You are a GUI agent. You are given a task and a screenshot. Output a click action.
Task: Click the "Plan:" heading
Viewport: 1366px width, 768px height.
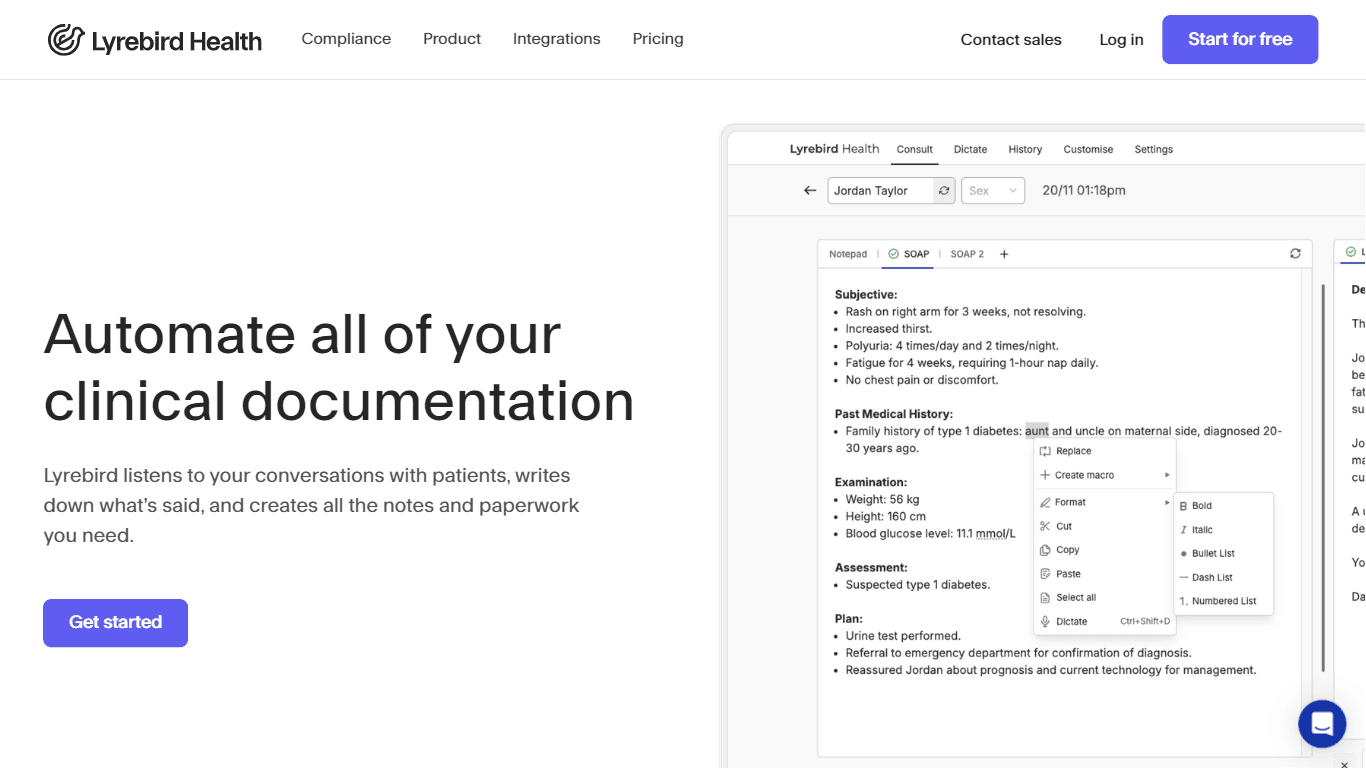tap(849, 619)
